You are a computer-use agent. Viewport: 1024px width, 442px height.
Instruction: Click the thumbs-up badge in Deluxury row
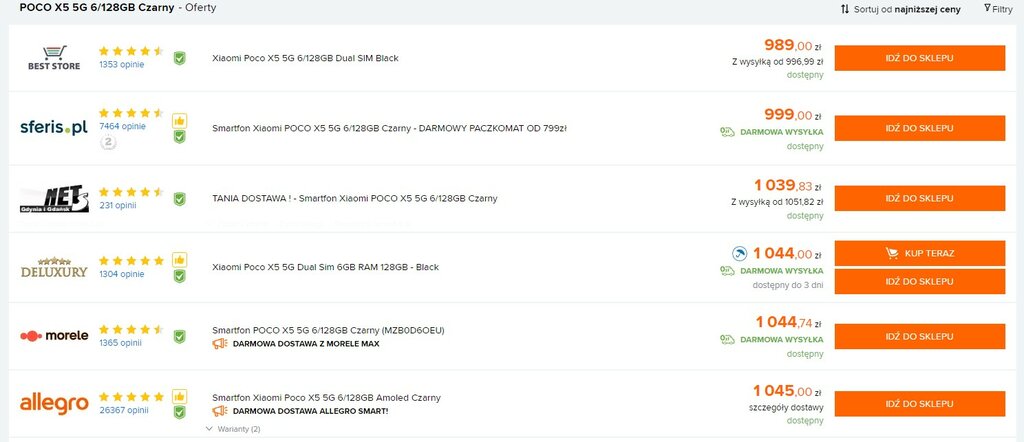point(180,260)
